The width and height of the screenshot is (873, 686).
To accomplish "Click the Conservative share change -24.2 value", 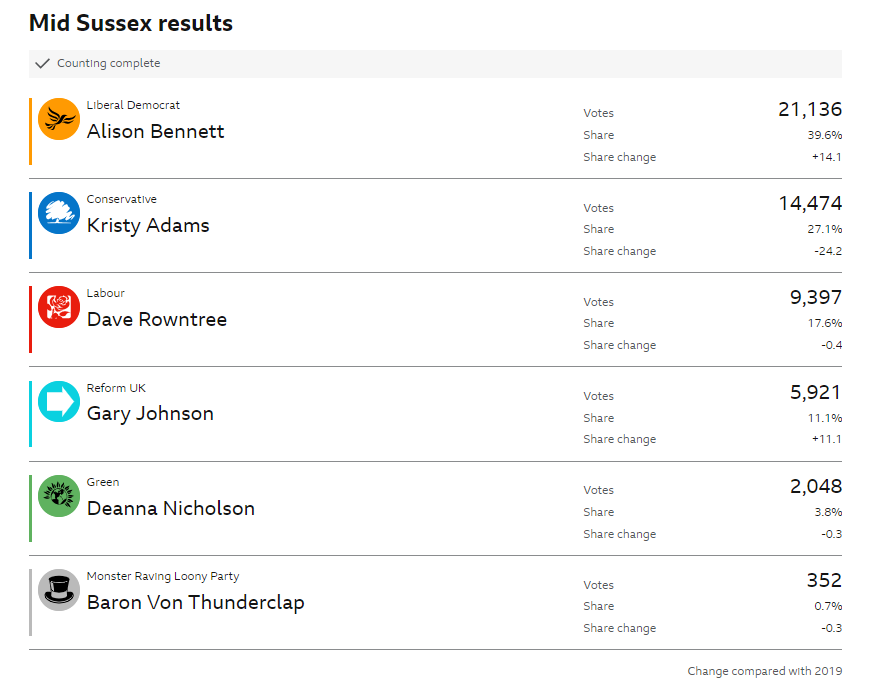I will tap(827, 251).
